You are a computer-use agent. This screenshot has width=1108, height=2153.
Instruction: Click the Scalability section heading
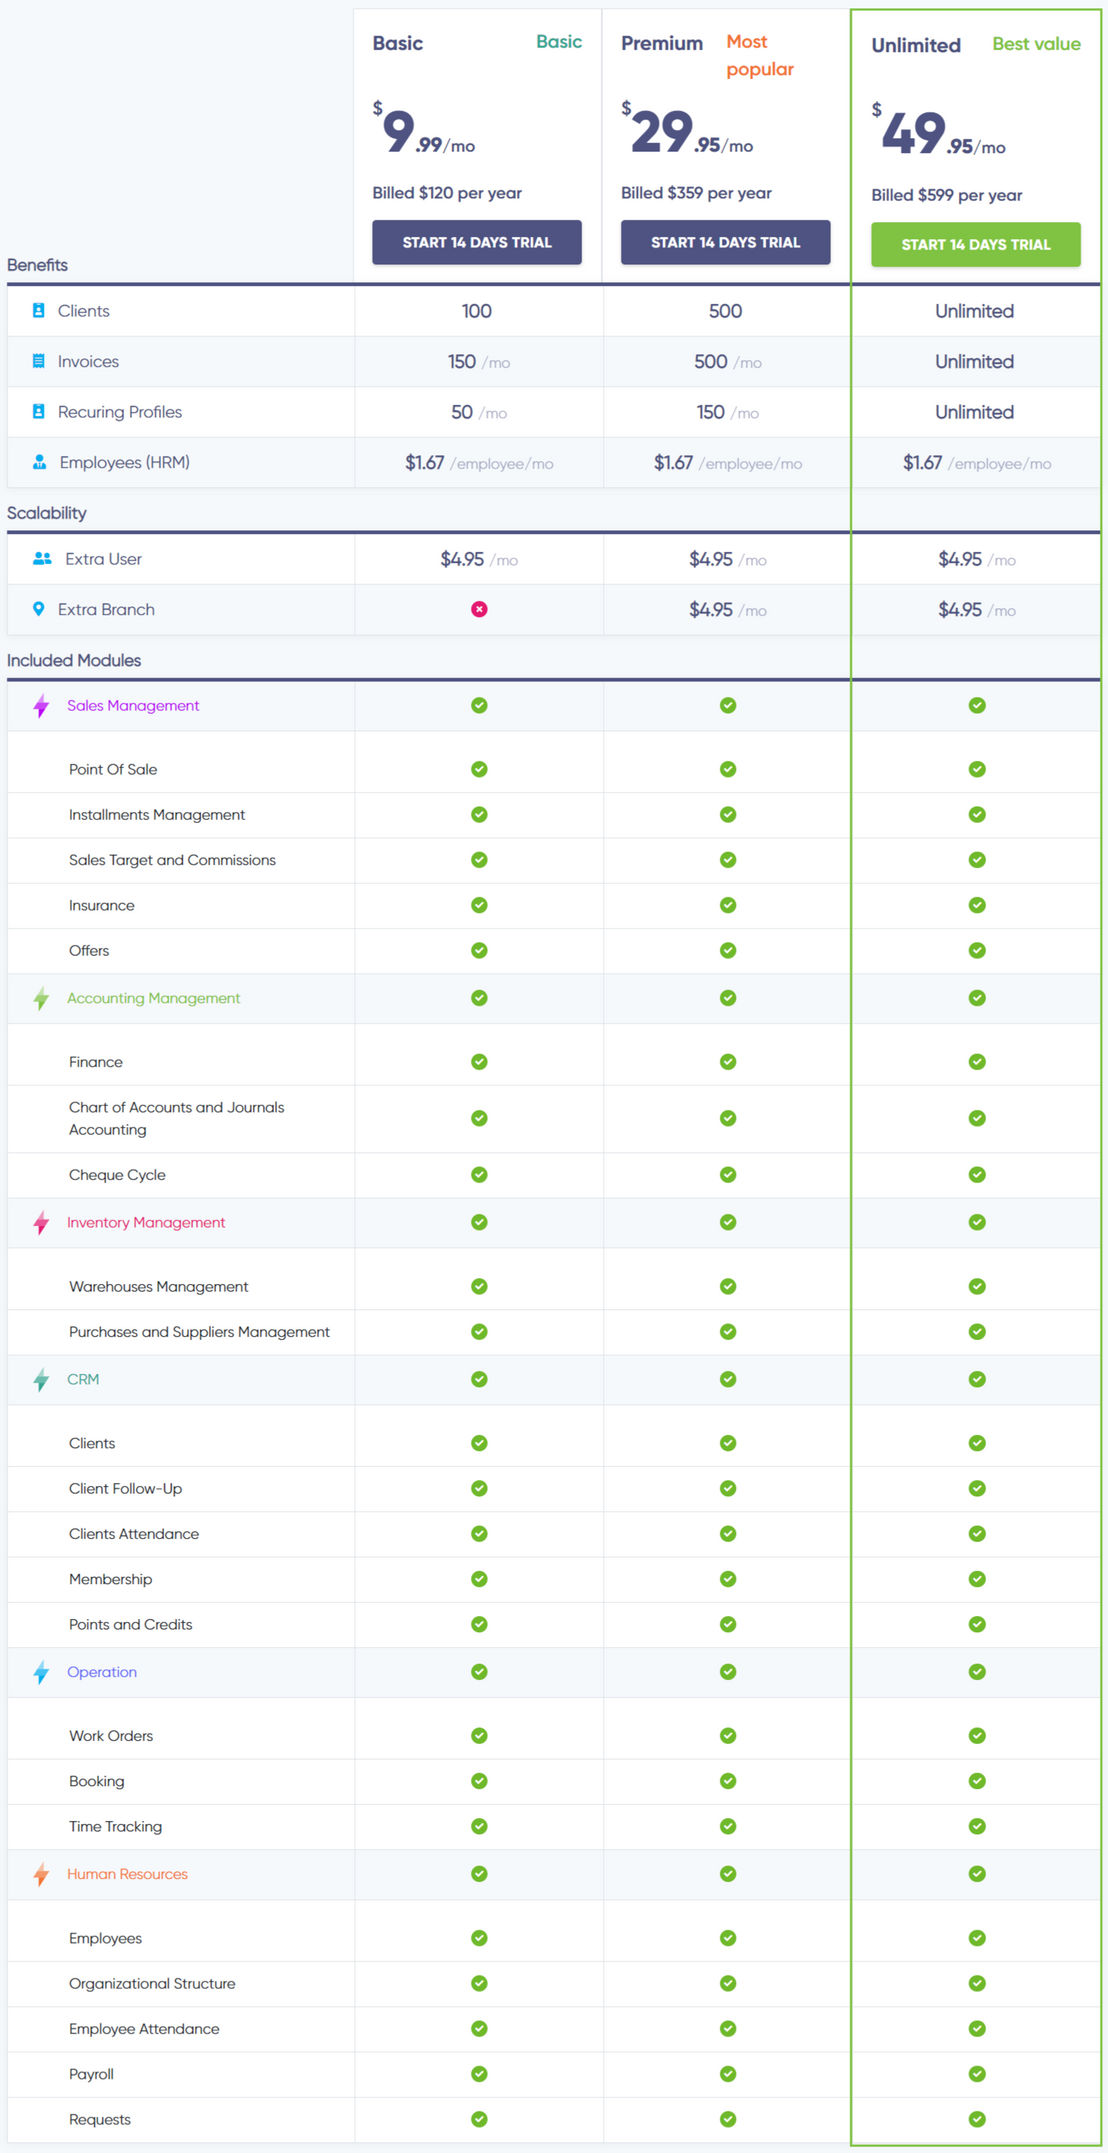pyautogui.click(x=47, y=513)
